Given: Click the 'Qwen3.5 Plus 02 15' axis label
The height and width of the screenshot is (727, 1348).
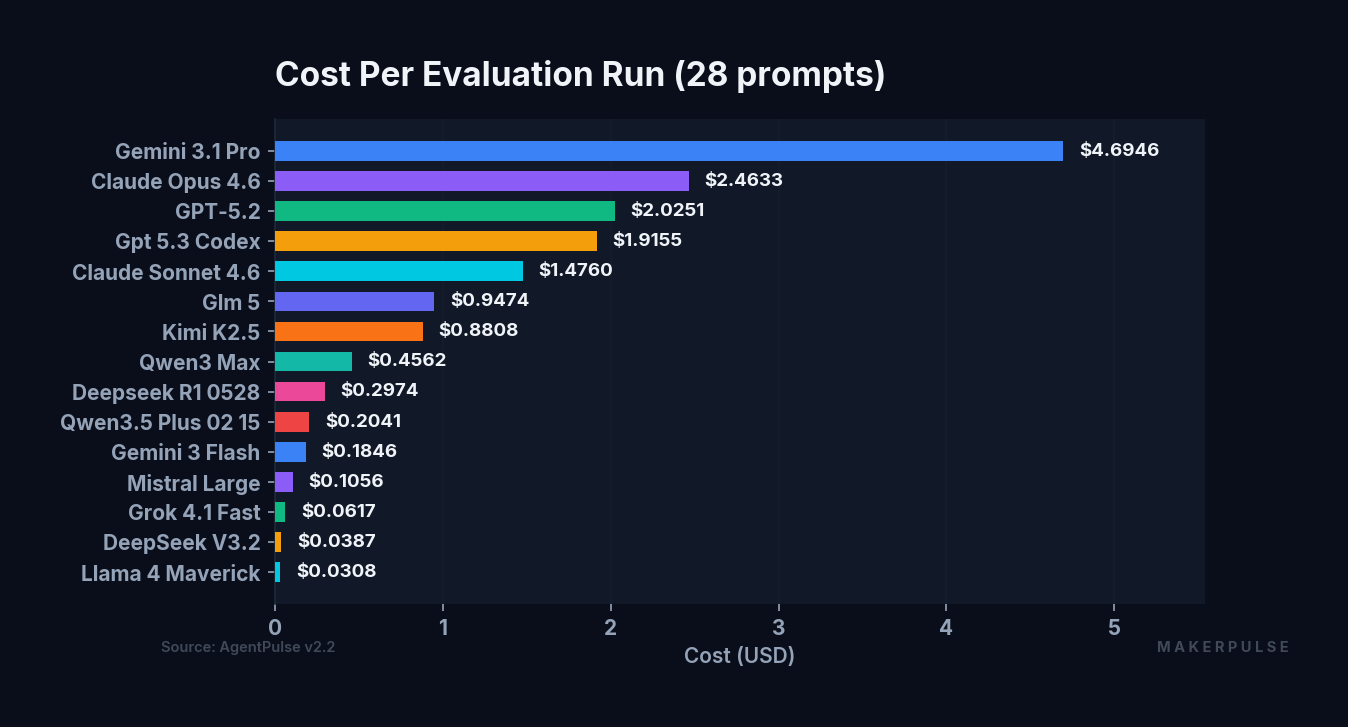Looking at the screenshot, I should click(160, 422).
